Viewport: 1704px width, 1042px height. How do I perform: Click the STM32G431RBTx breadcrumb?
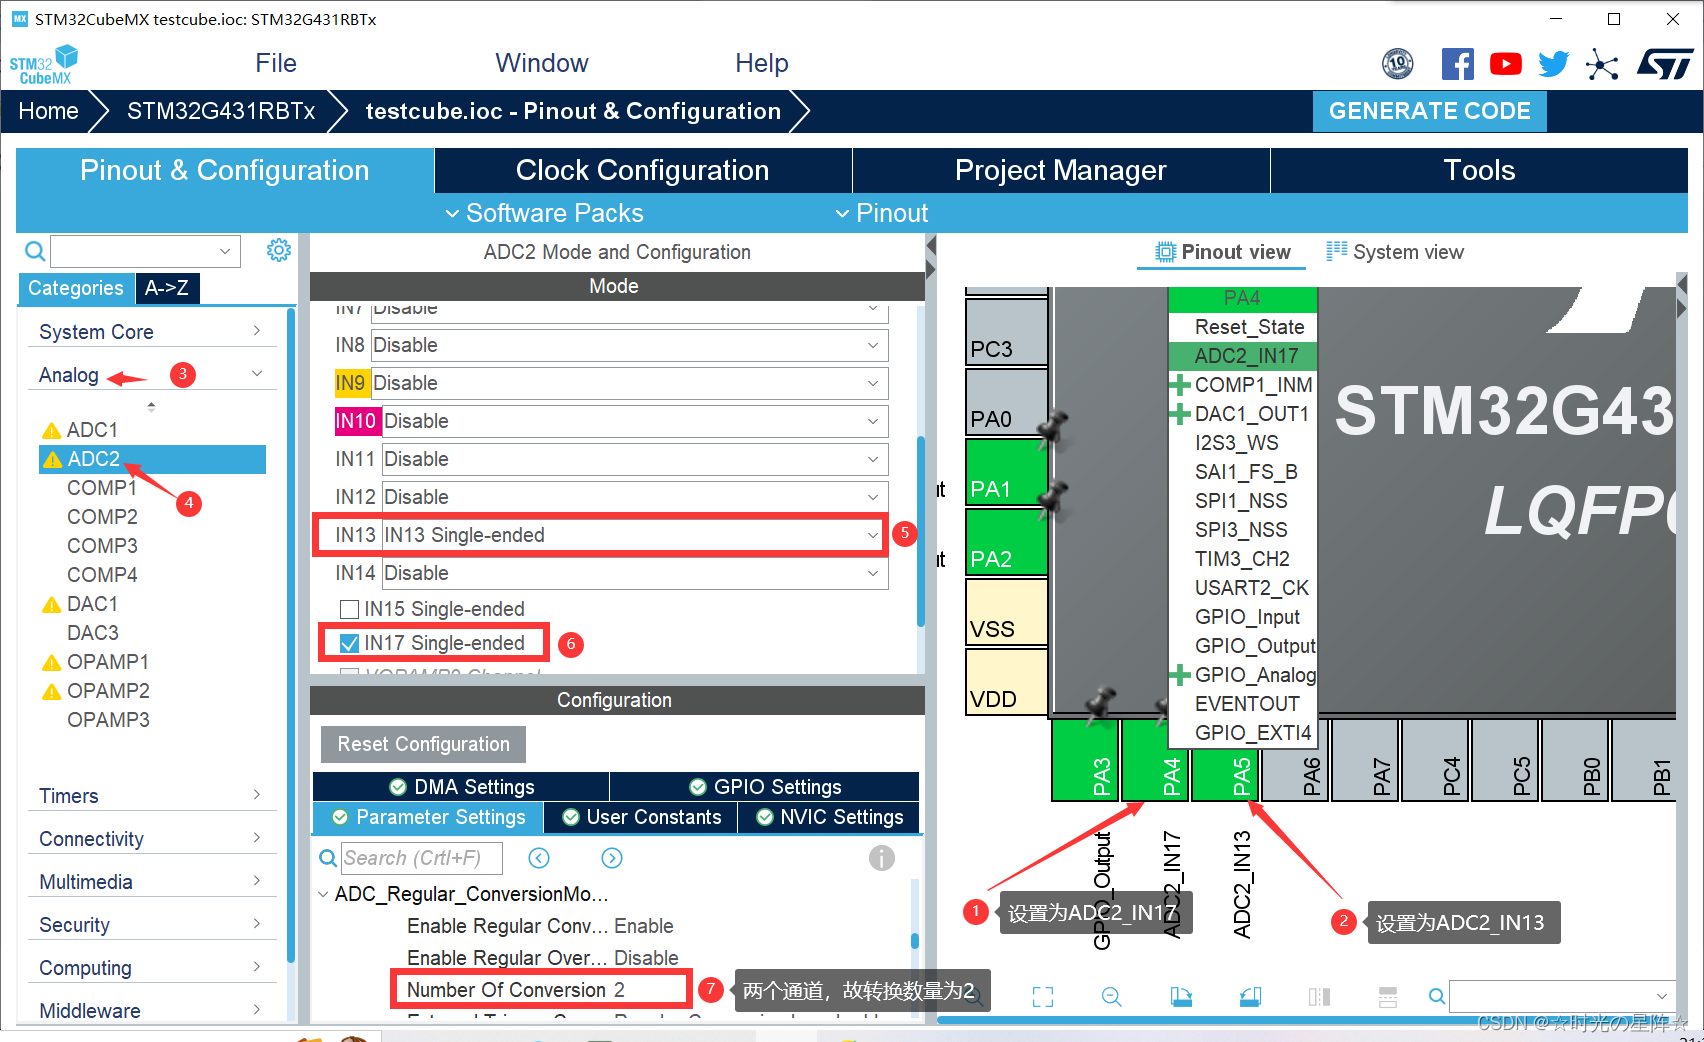[x=221, y=111]
